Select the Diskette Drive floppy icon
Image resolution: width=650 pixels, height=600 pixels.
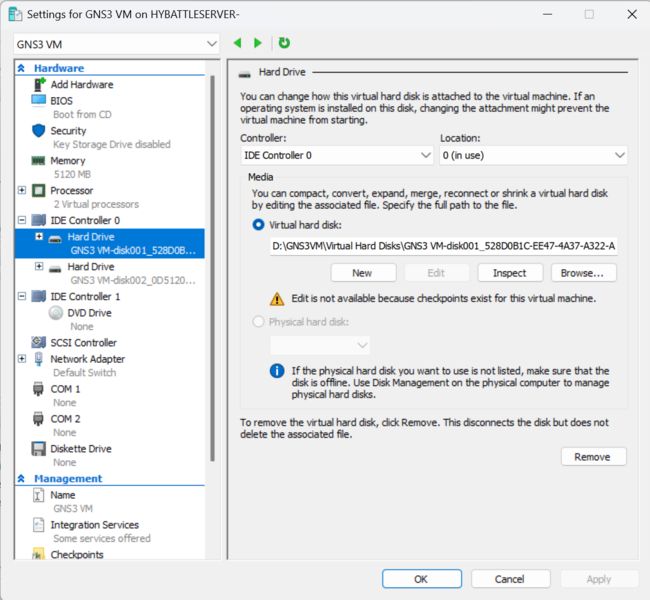point(39,449)
